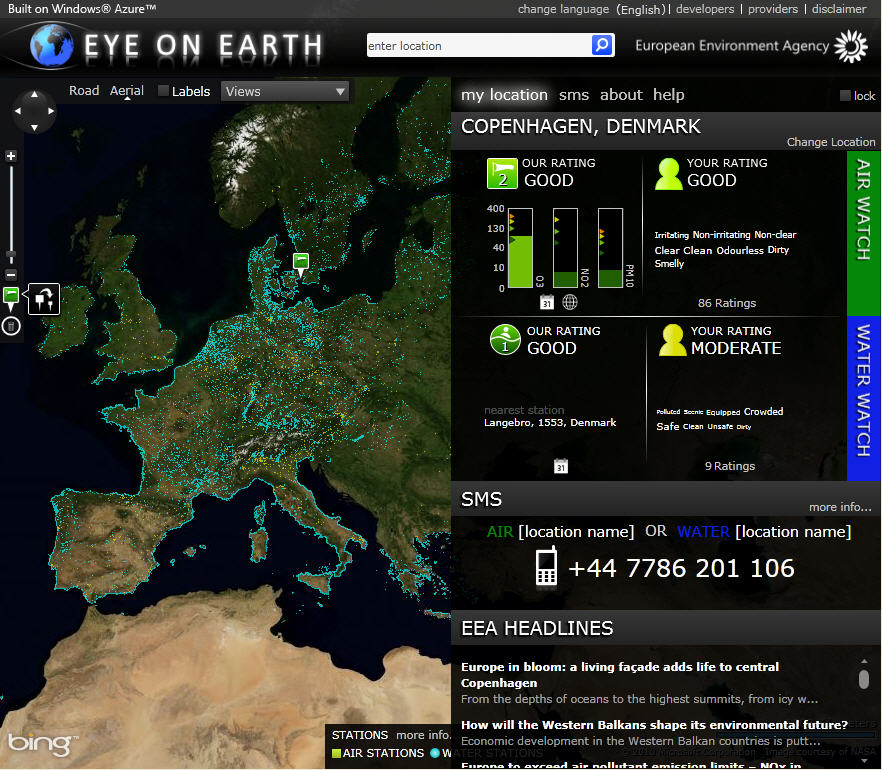The image size is (883, 770).
Task: Click nearest station Langebro, 1553, Denmark
Action: 550,422
